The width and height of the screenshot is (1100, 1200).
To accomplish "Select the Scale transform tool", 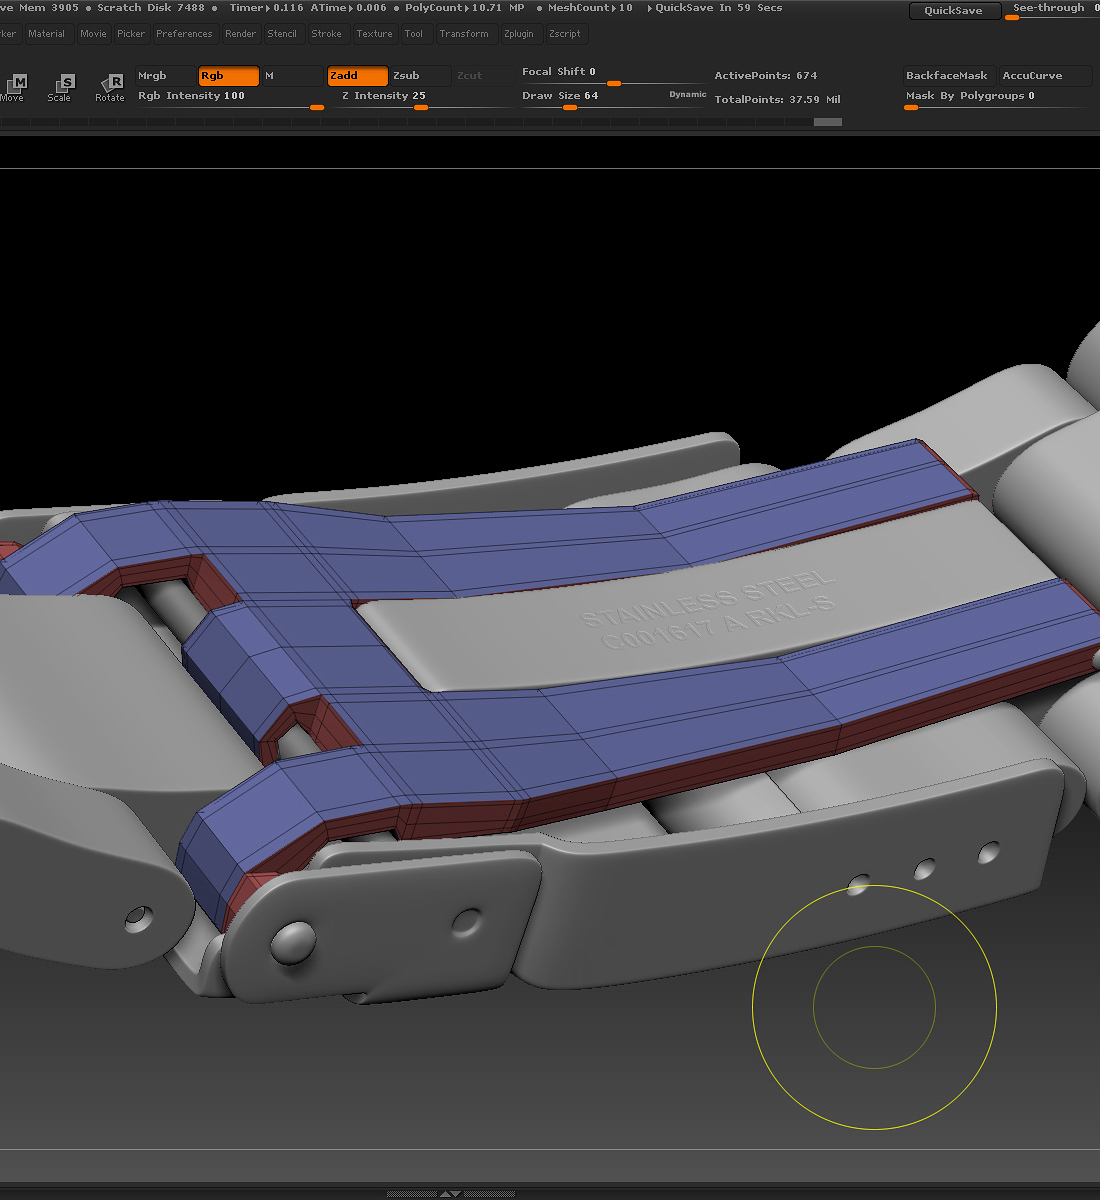I will tap(60, 87).
